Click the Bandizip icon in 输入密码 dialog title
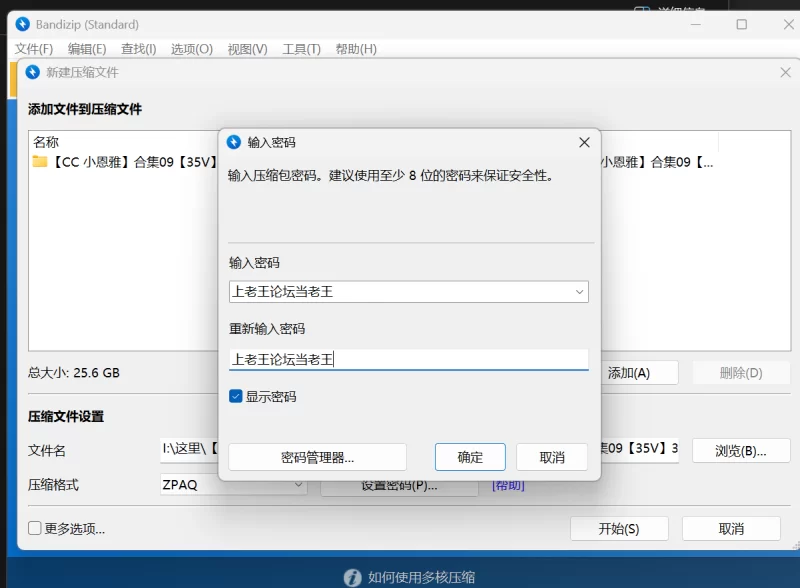Image resolution: width=800 pixels, height=588 pixels. pos(234,142)
